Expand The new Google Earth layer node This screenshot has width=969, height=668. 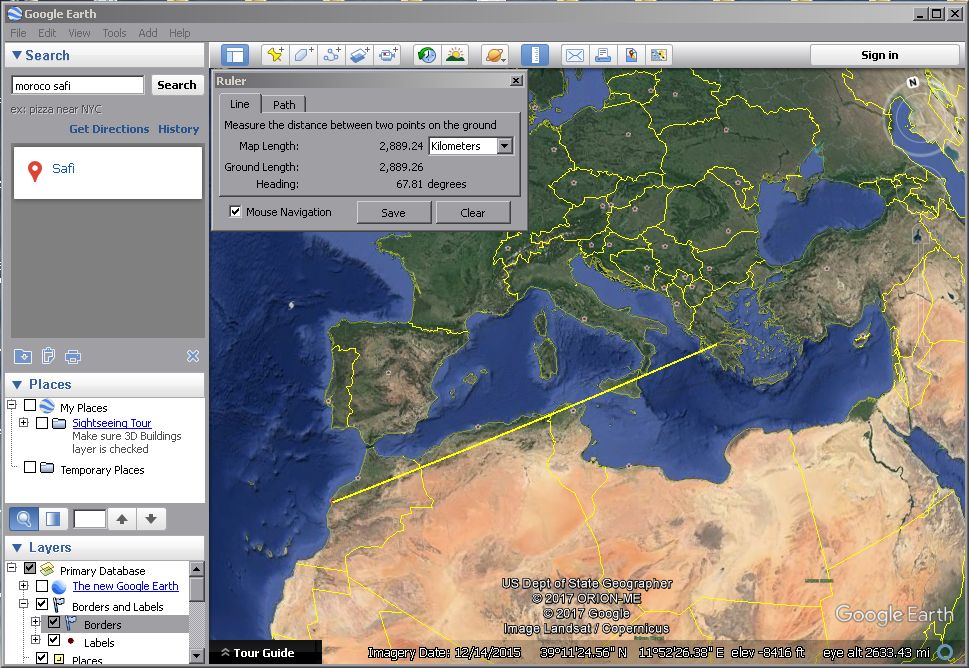pos(23,585)
